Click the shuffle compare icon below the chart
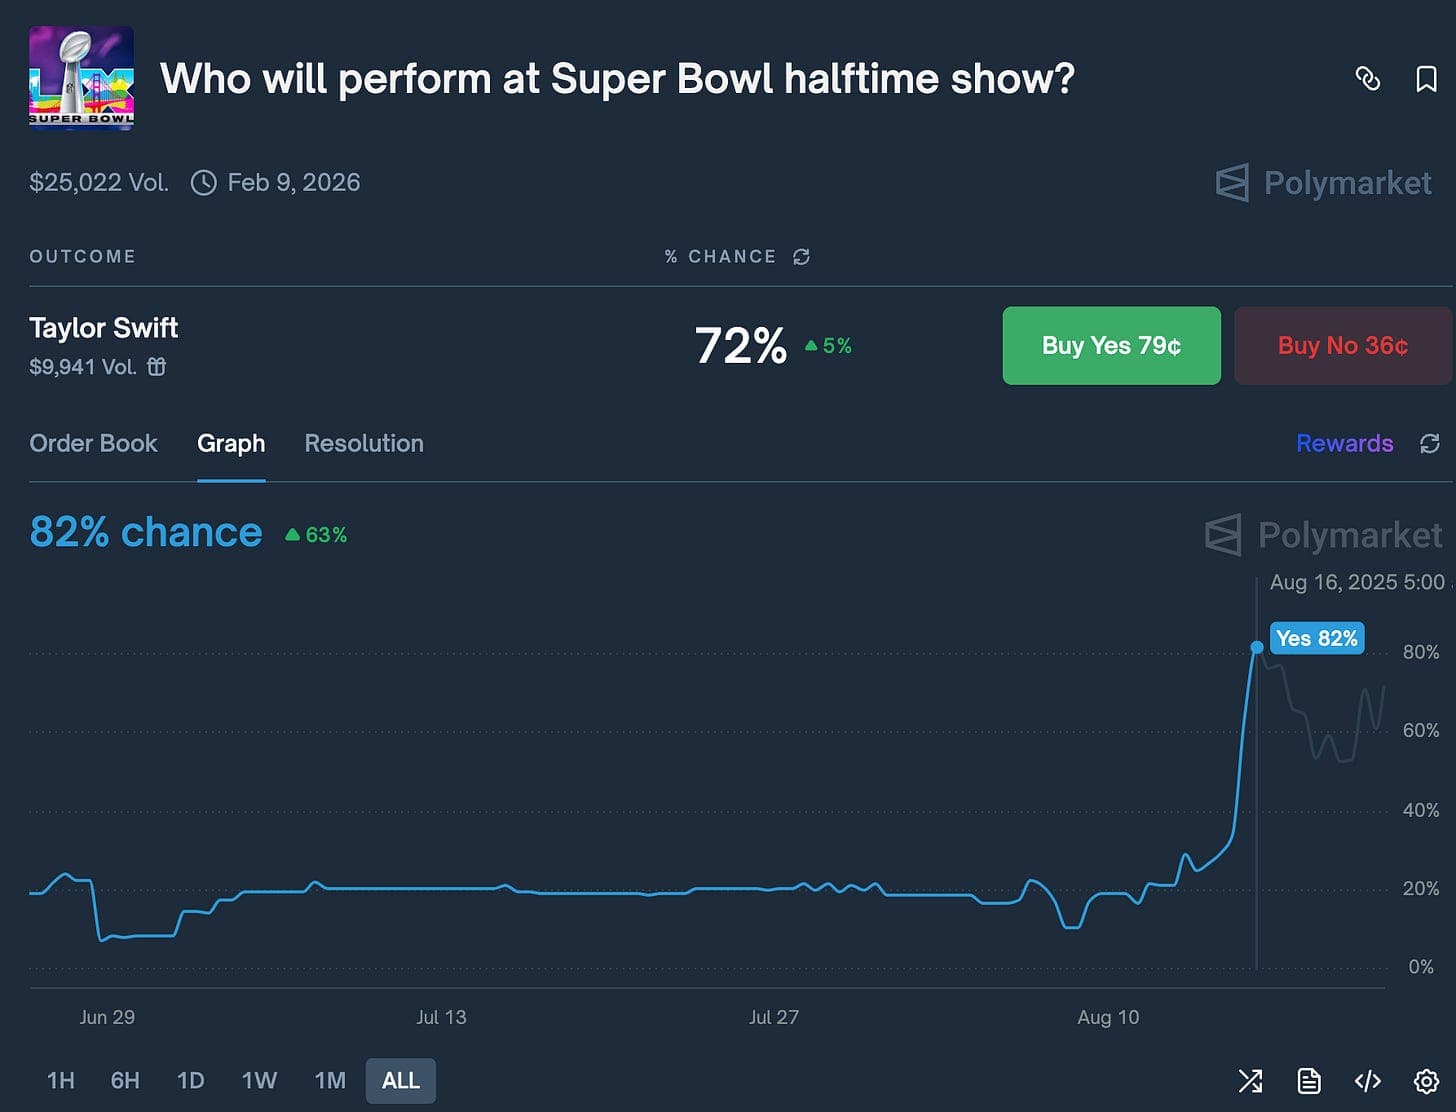Screen dimensions: 1456x1112 click(1250, 1081)
